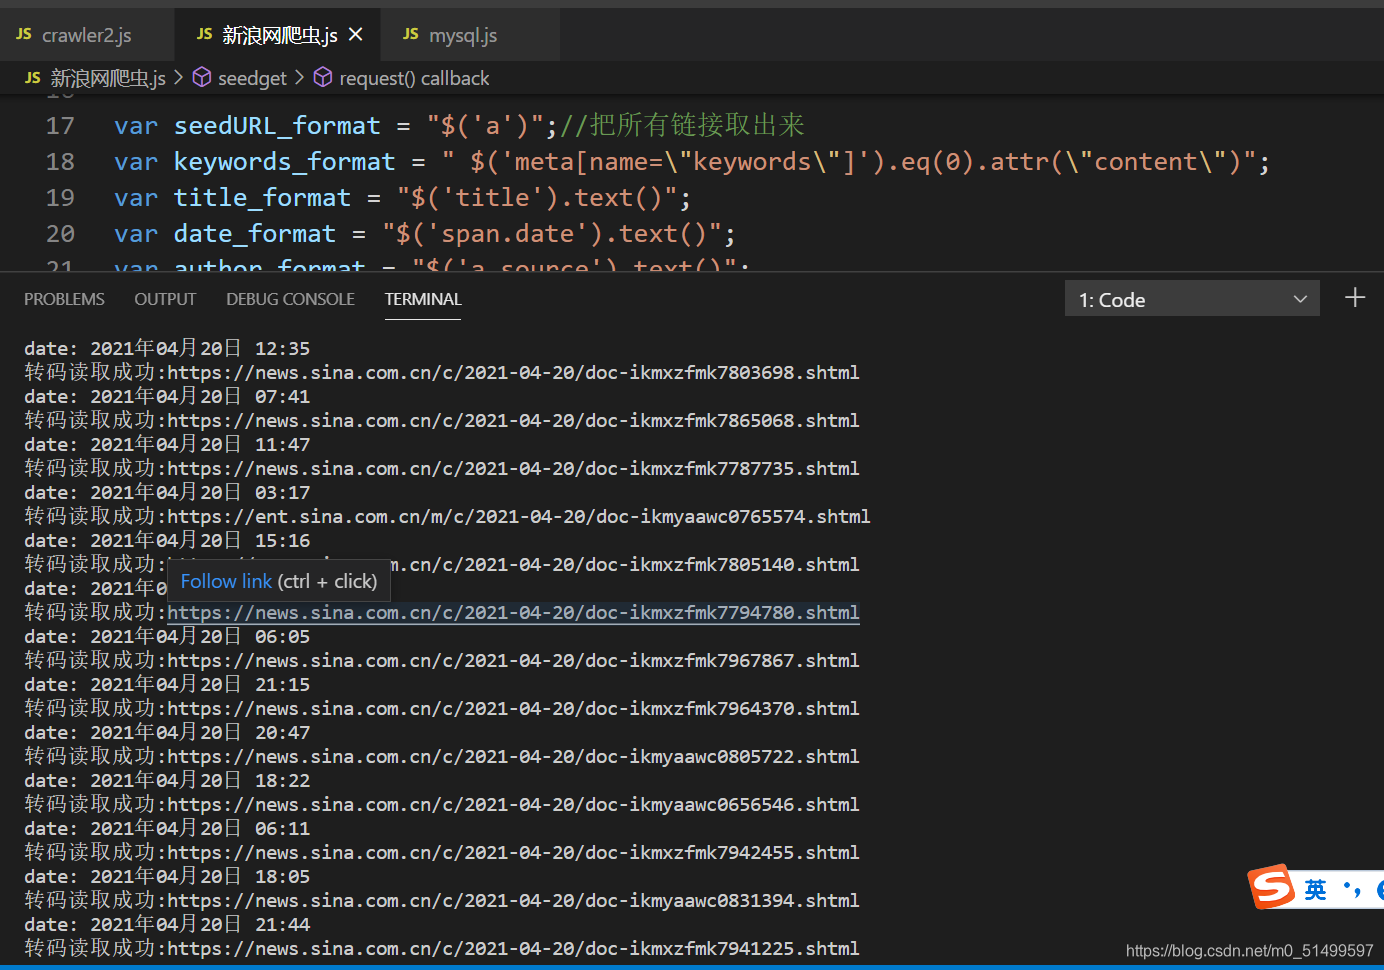
Task: Click the JS file icon on crawler2.js tab
Action: (24, 35)
